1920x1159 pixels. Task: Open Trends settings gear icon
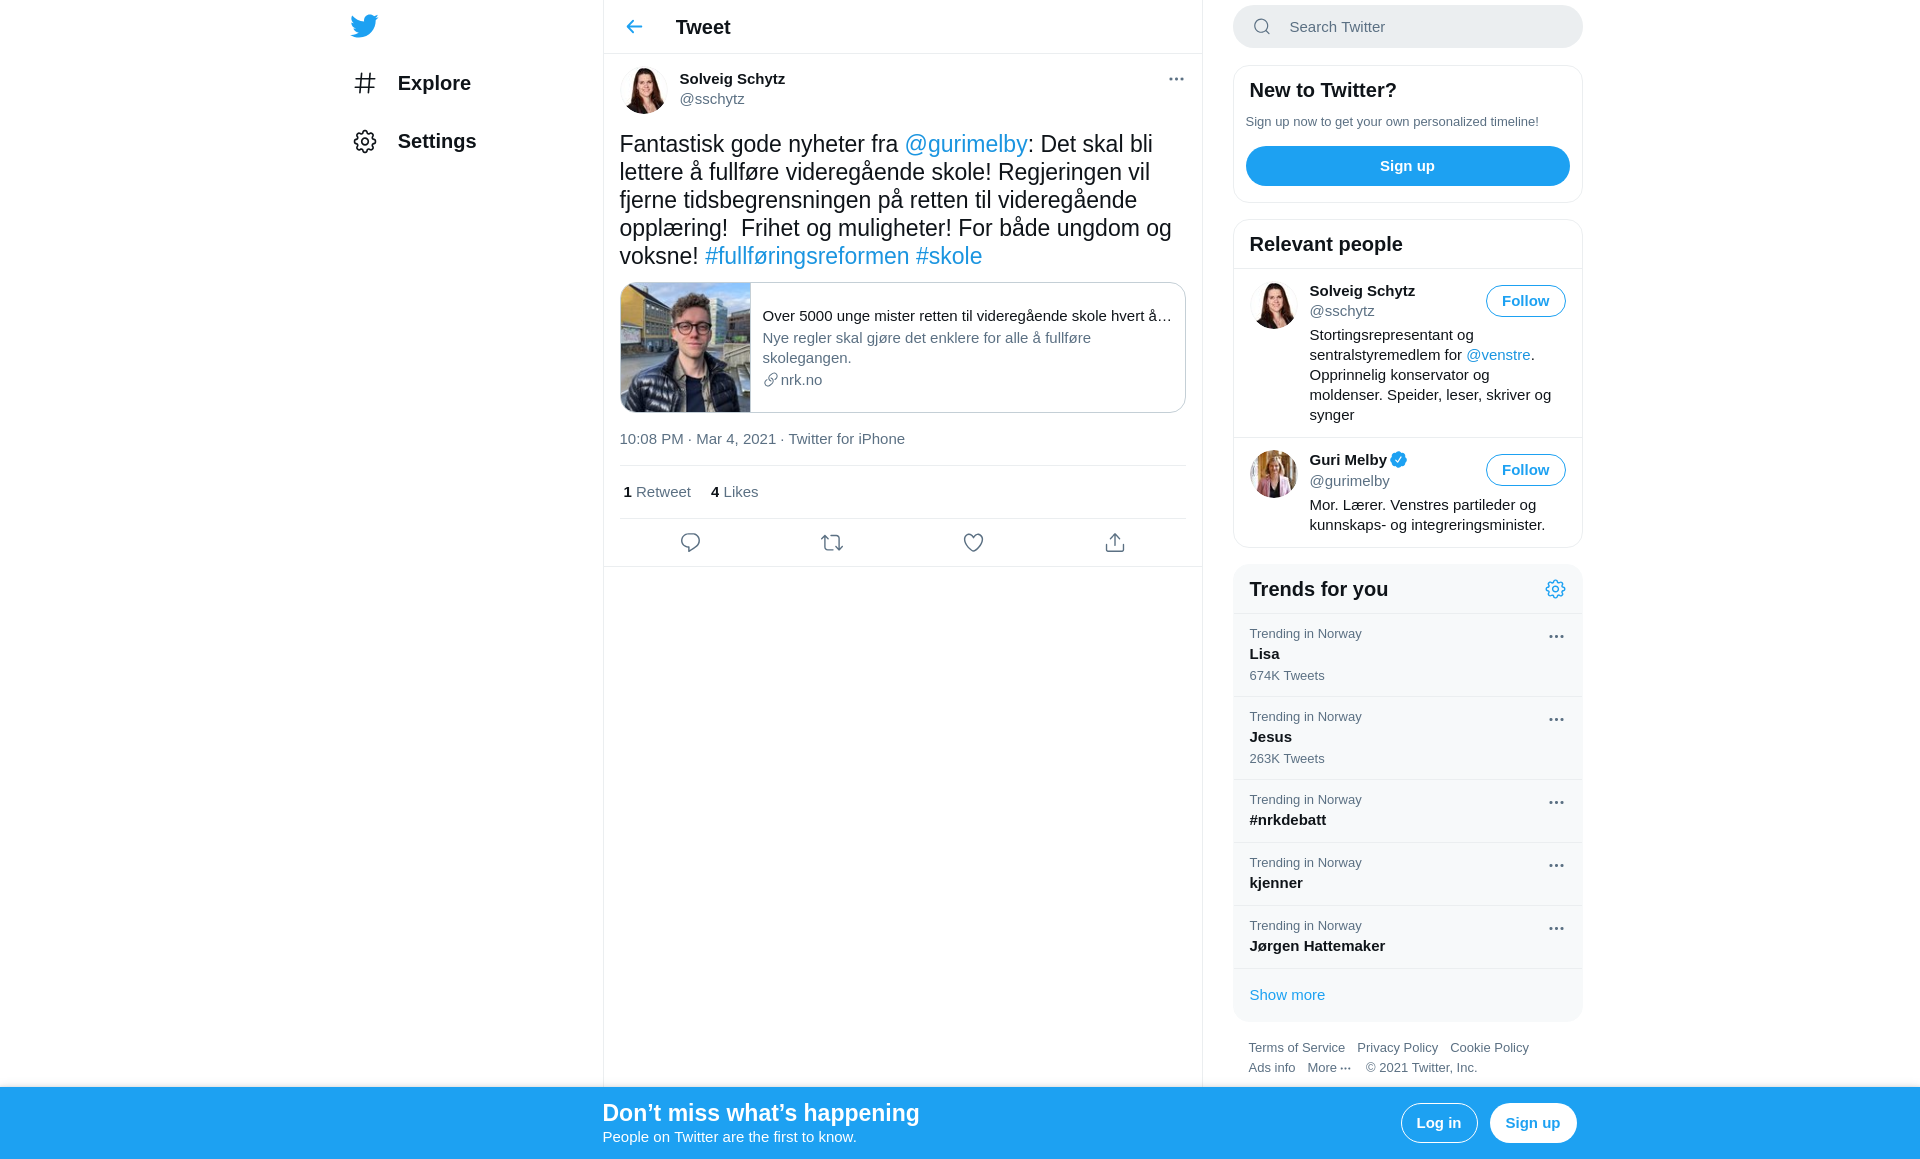coord(1555,589)
